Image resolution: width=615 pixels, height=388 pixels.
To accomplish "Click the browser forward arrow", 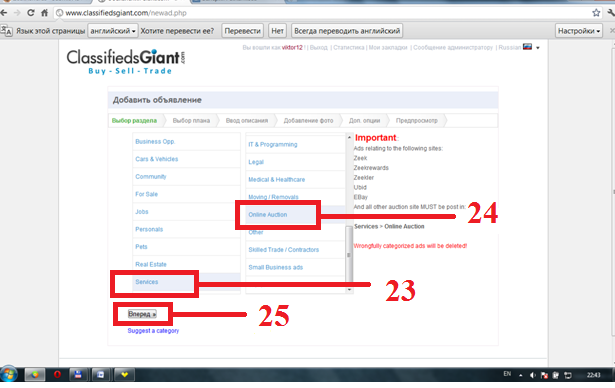I will point(17,13).
